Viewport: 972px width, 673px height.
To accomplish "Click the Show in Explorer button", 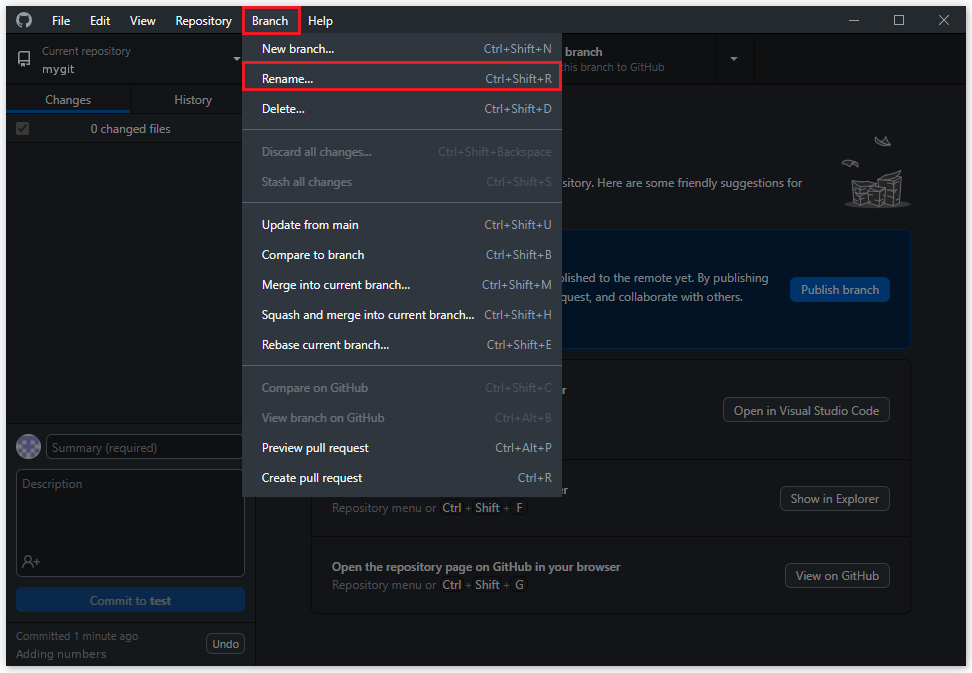I will point(834,498).
